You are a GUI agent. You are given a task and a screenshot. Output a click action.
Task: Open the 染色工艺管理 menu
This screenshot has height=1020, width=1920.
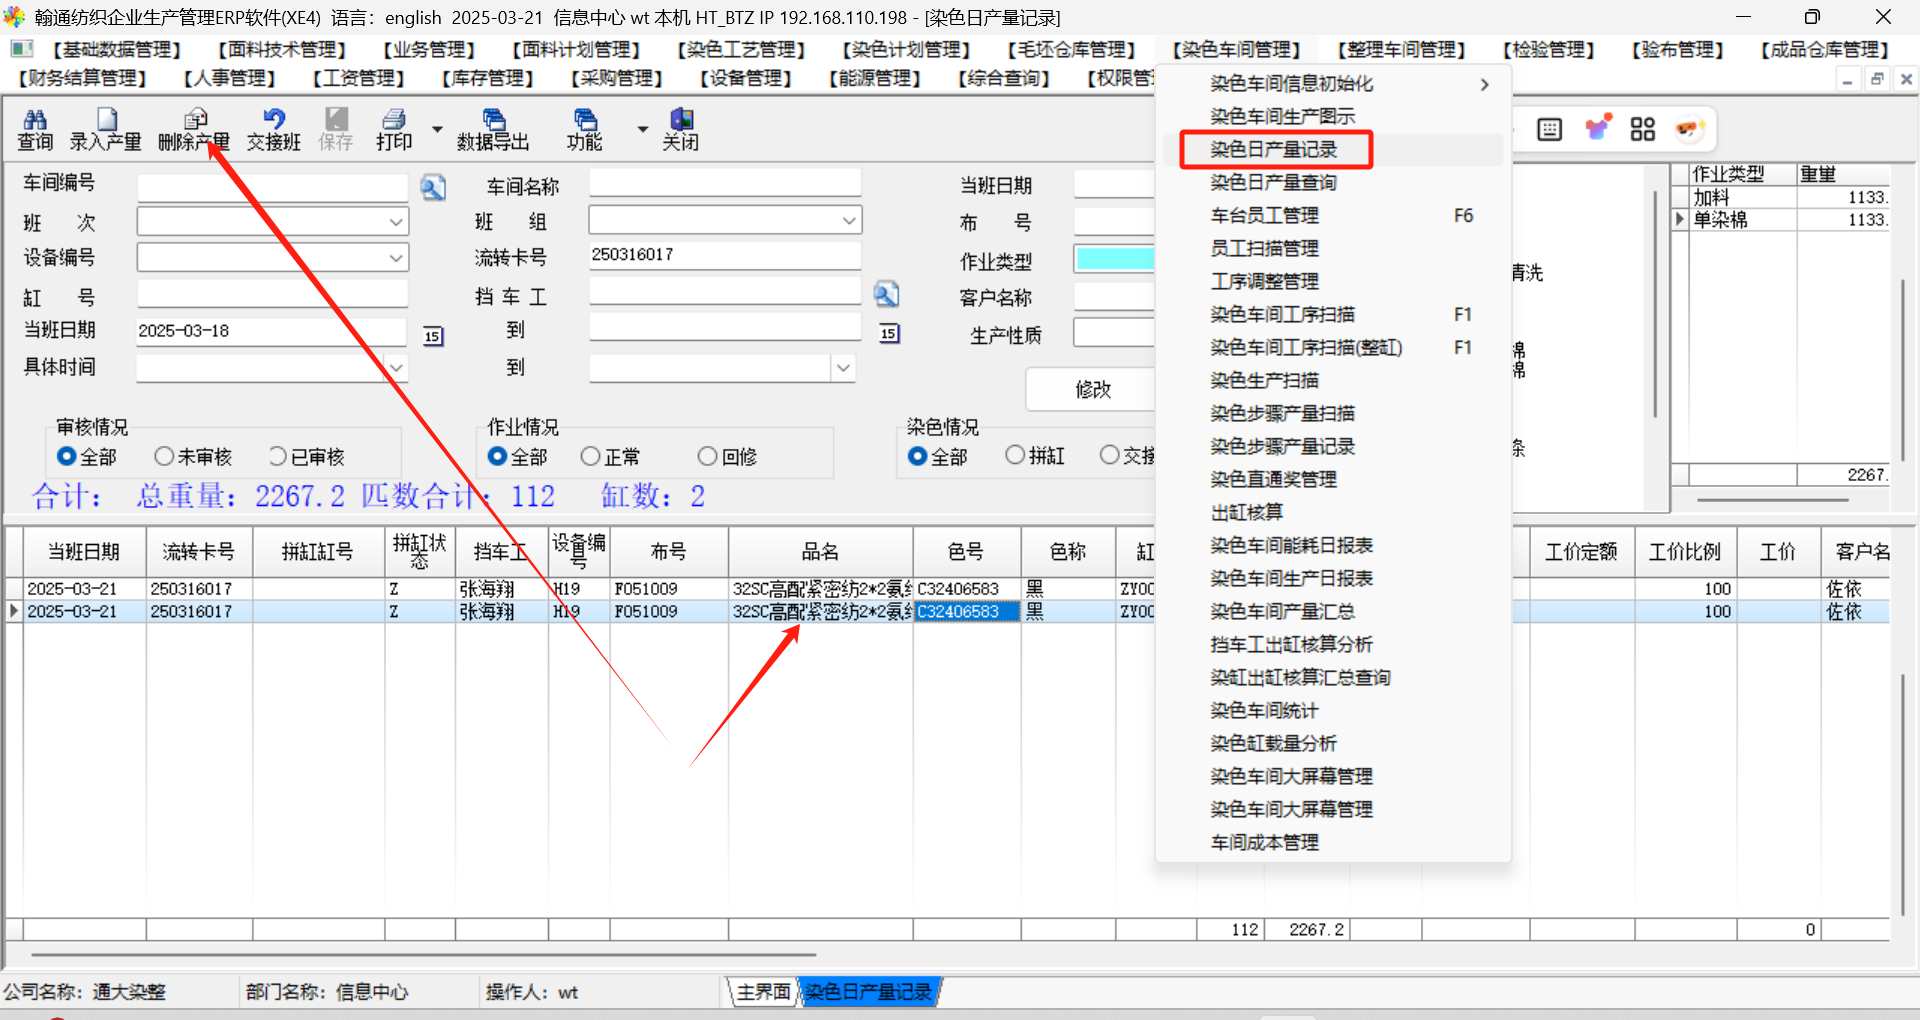(x=742, y=50)
